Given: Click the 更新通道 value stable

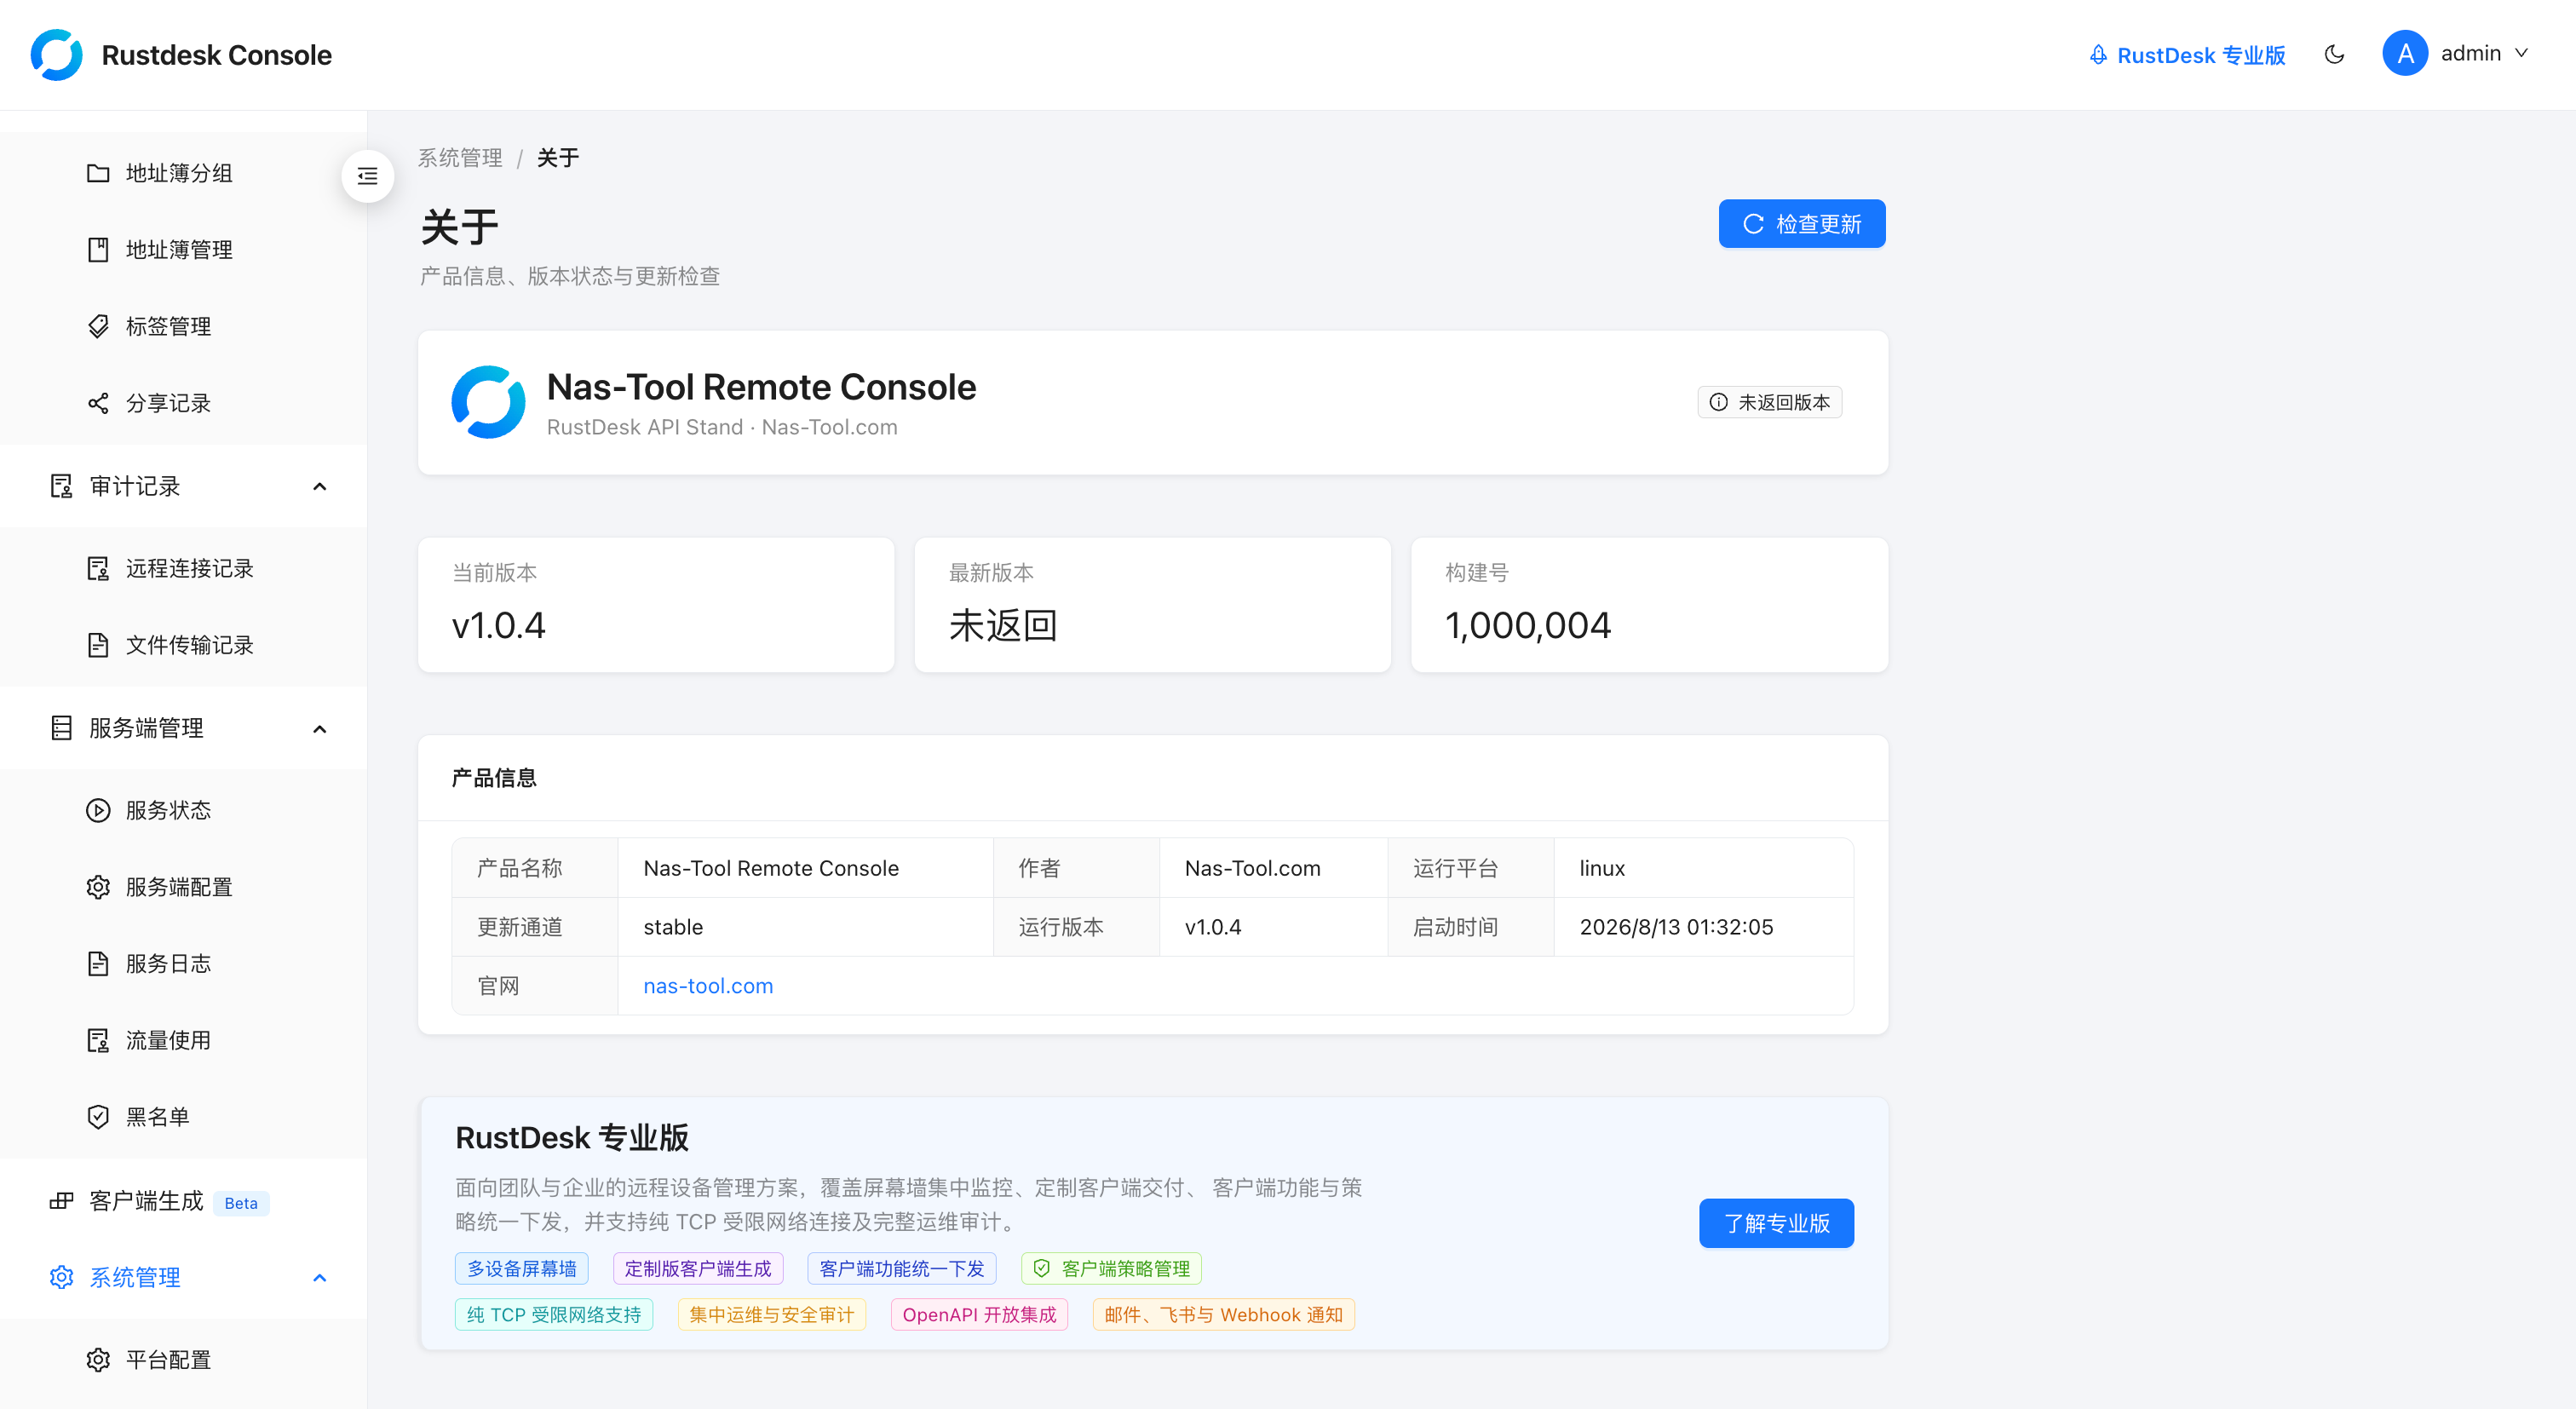Looking at the screenshot, I should click(673, 927).
